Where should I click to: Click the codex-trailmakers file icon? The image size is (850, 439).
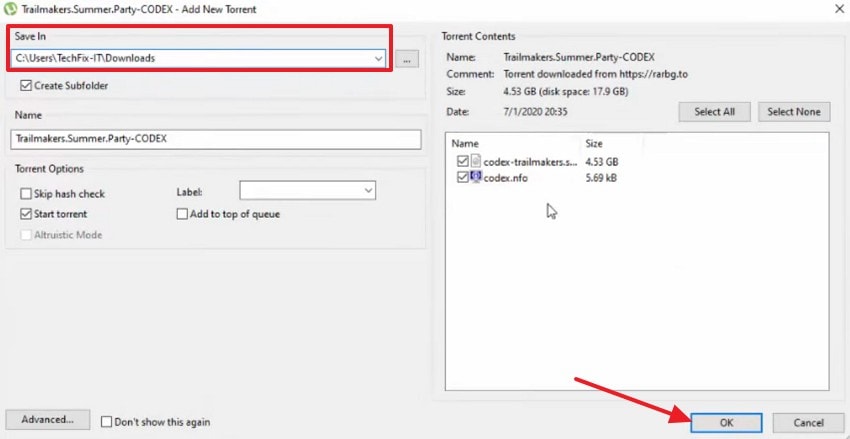click(x=475, y=162)
